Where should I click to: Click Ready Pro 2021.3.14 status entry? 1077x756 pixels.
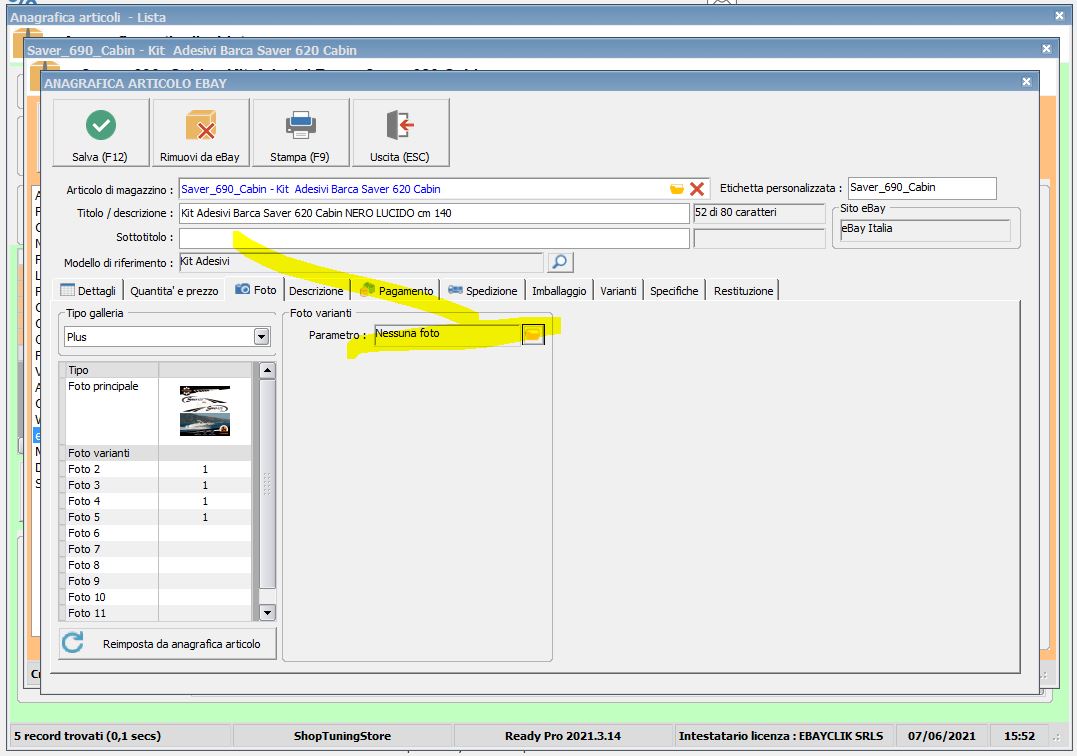click(x=563, y=735)
